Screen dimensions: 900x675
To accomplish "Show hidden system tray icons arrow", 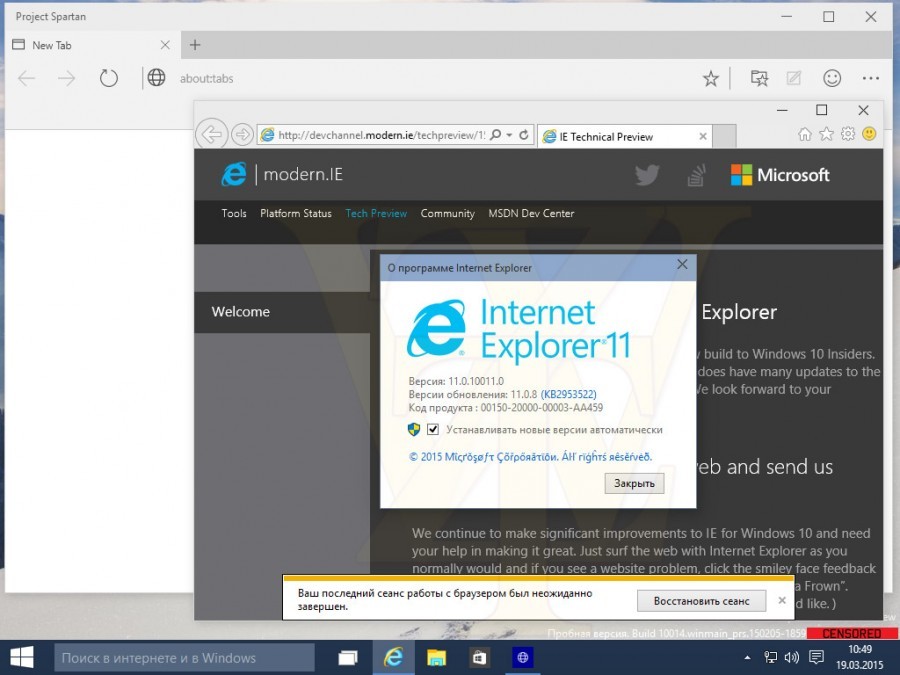I will (747, 658).
